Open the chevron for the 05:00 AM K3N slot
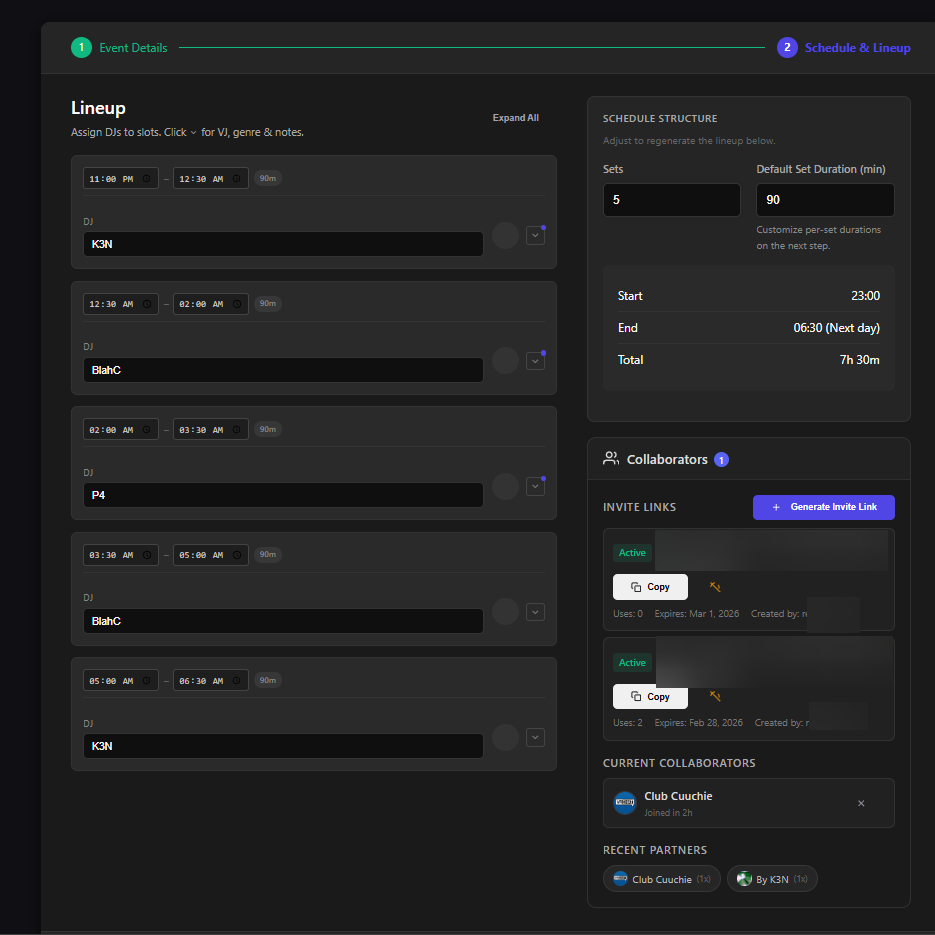935x935 pixels. 535,738
